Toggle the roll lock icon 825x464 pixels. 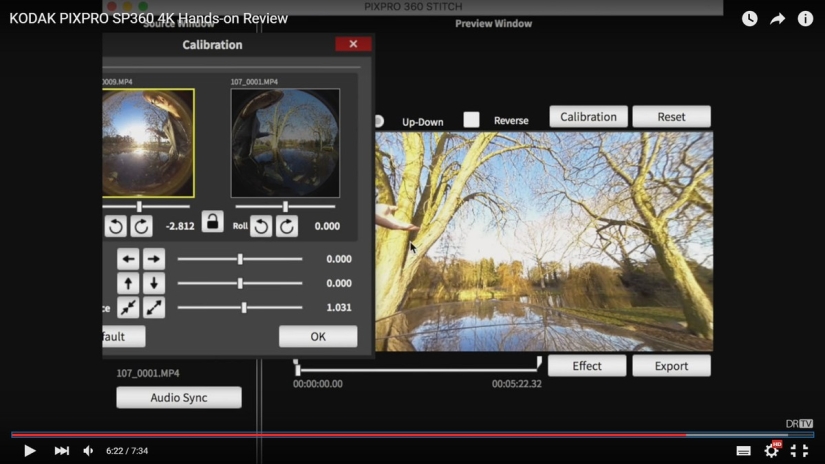pos(212,222)
